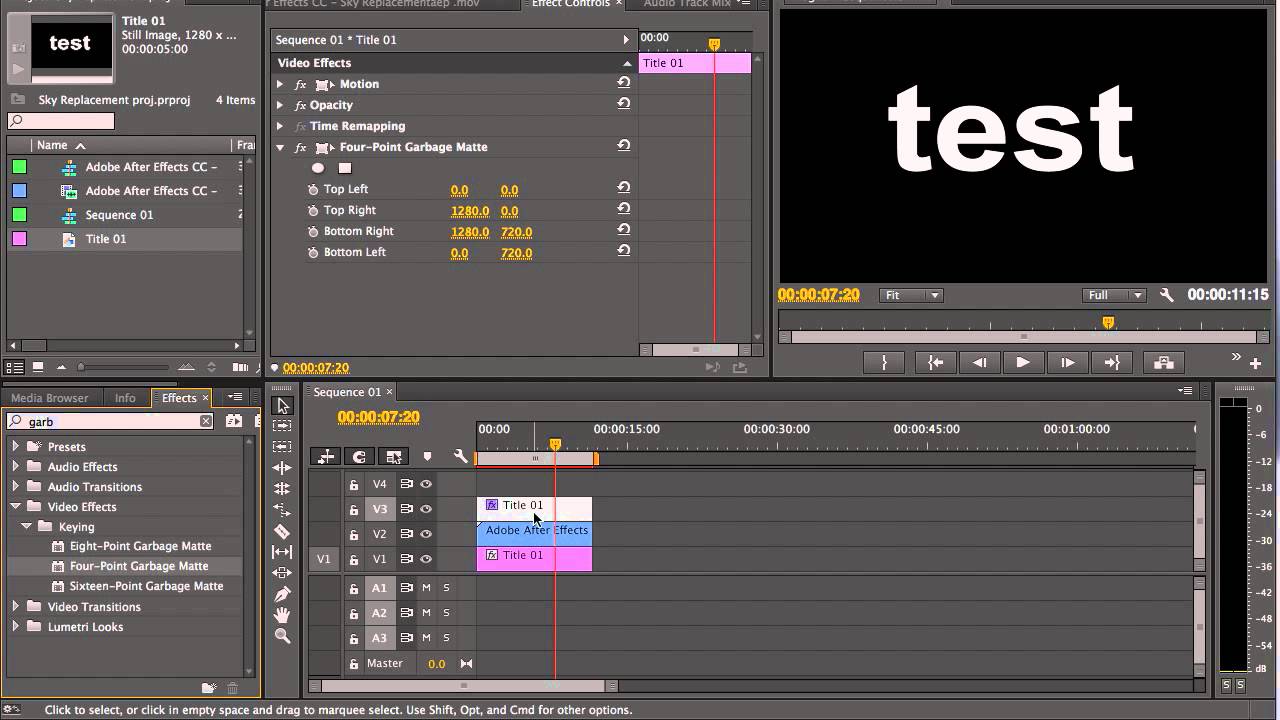Toggle the Top Left animation stopwatch
The width and height of the screenshot is (1280, 720).
(x=313, y=189)
